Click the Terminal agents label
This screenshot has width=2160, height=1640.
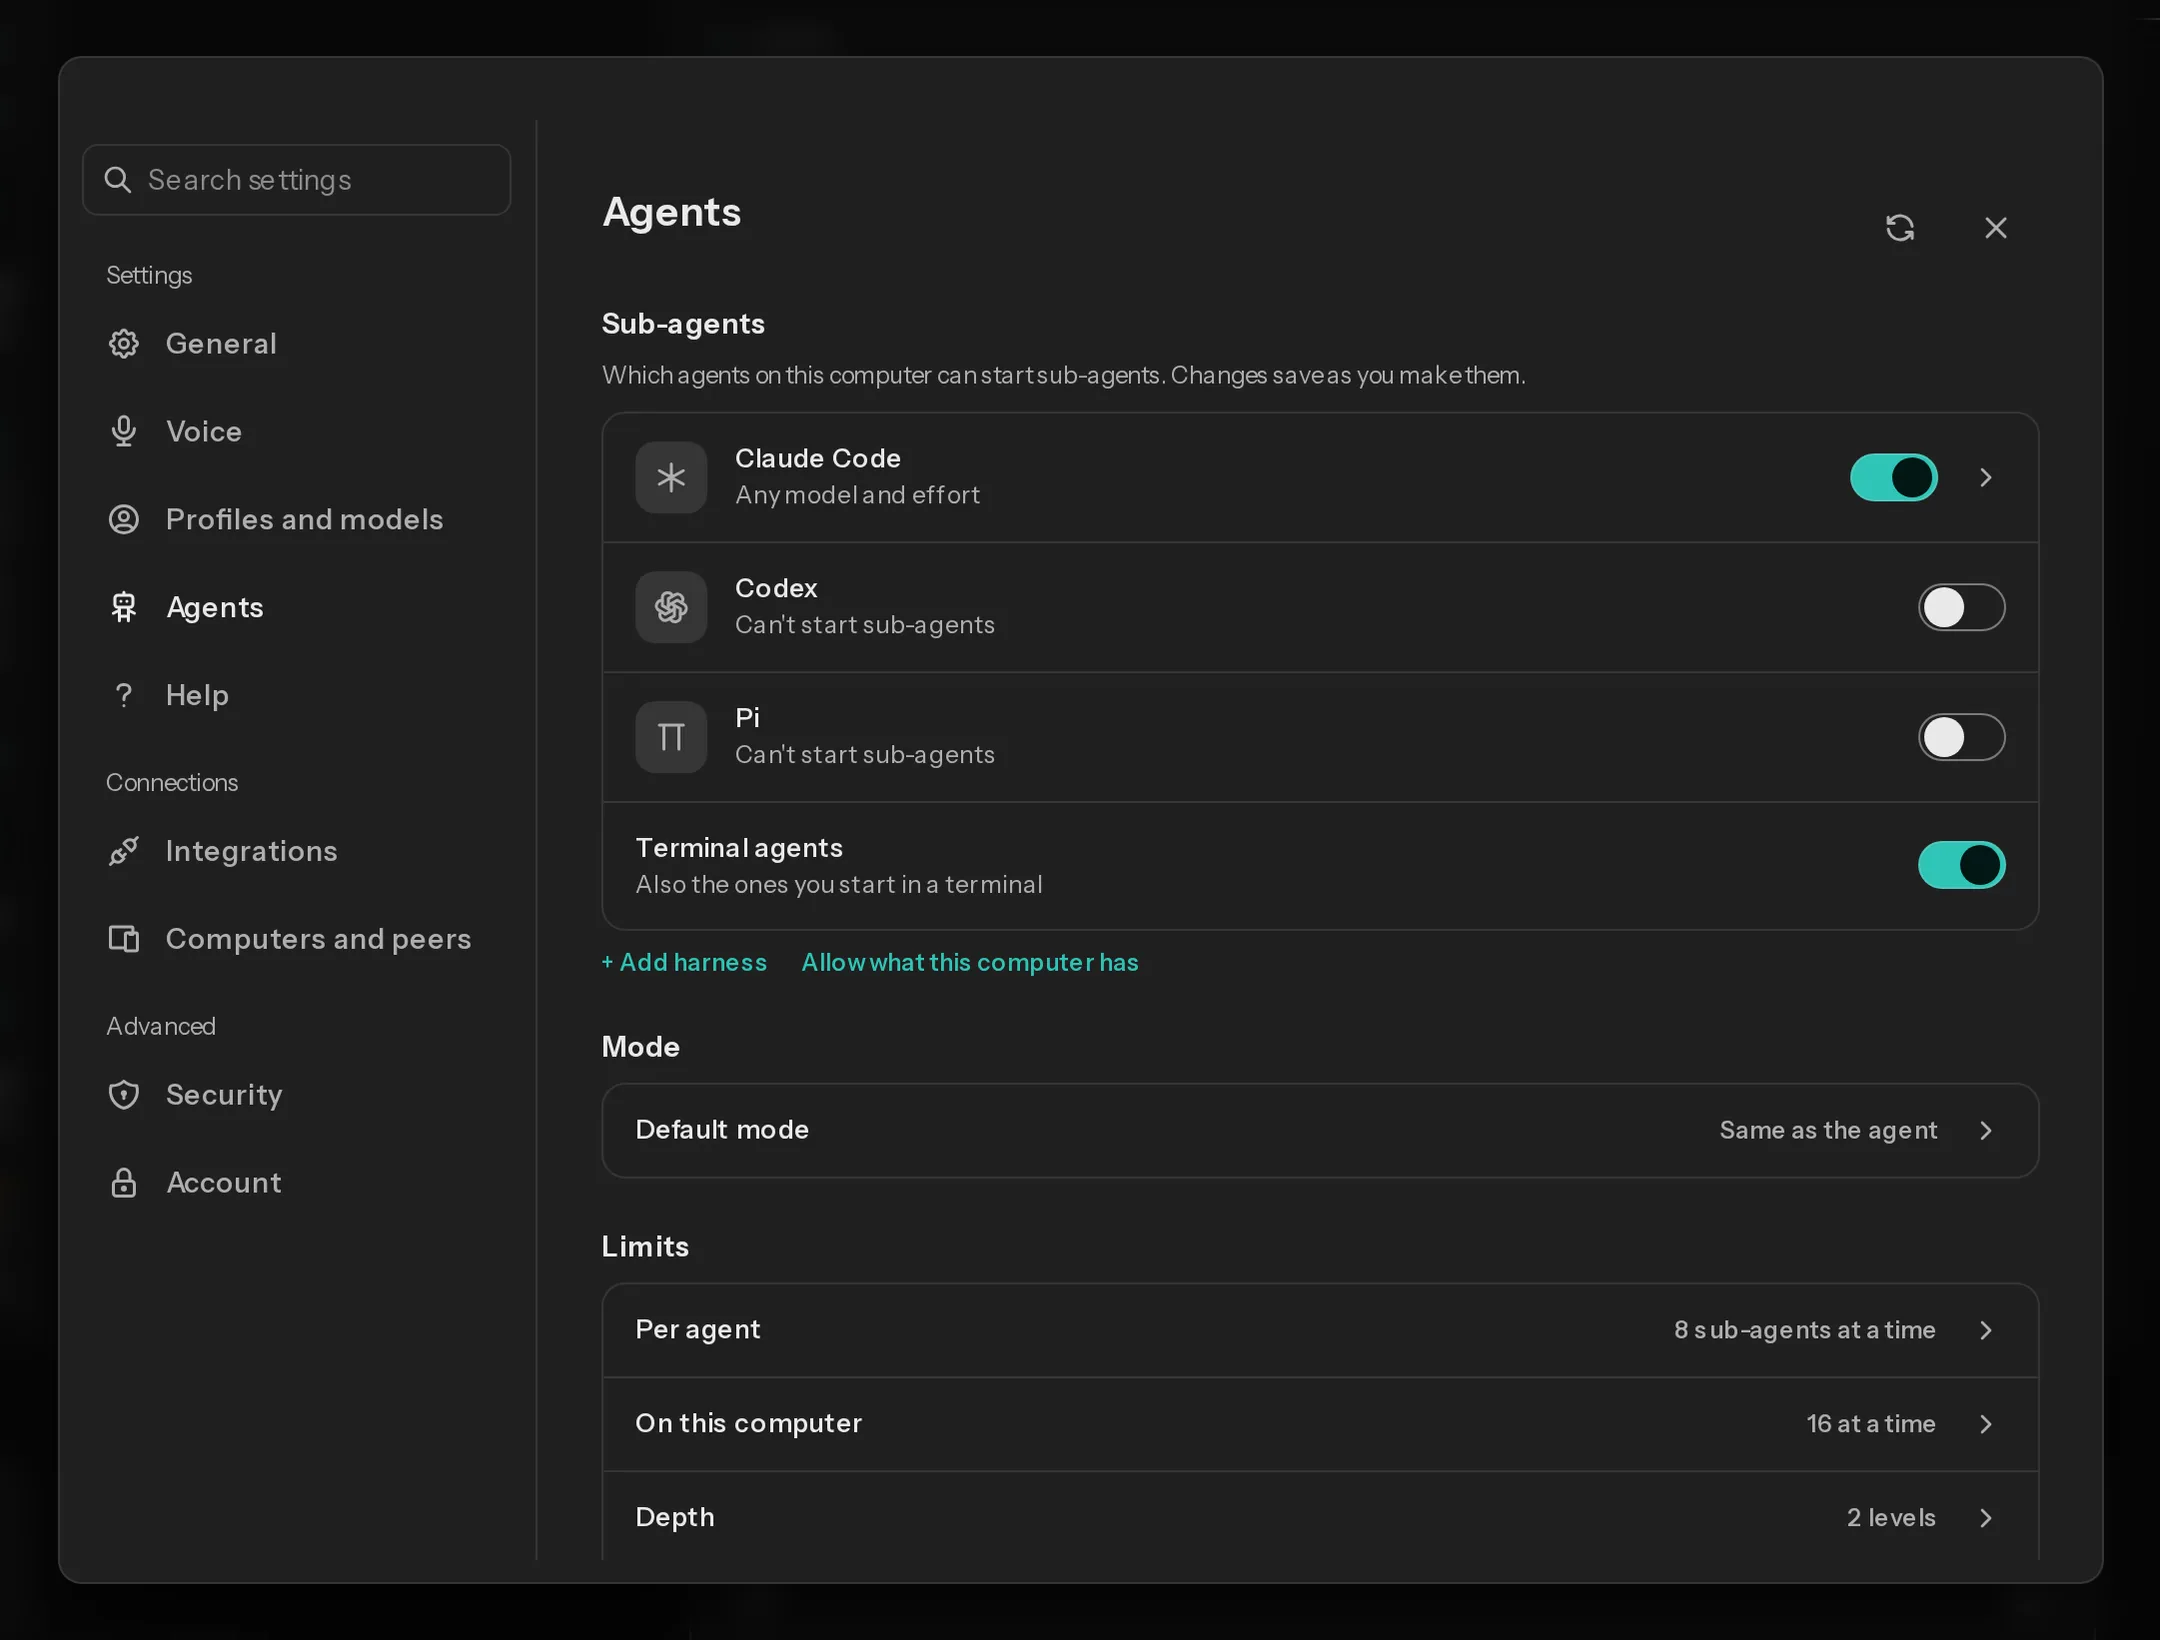coord(739,848)
